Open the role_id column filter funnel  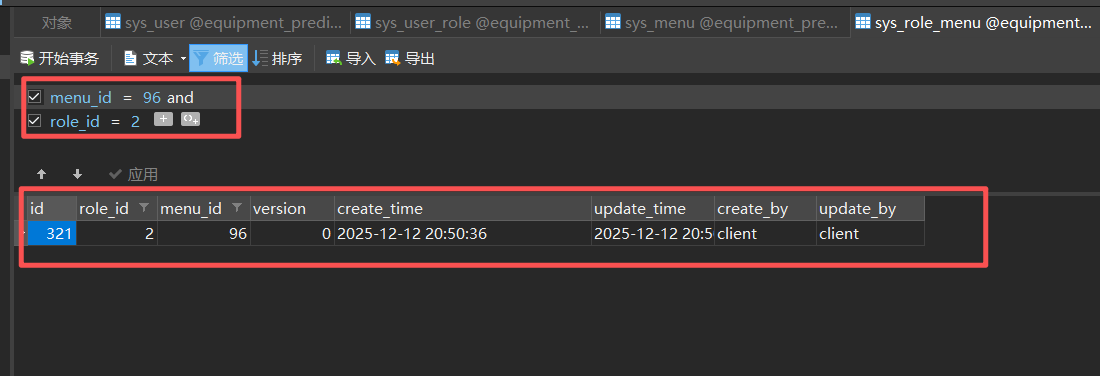[x=144, y=208]
